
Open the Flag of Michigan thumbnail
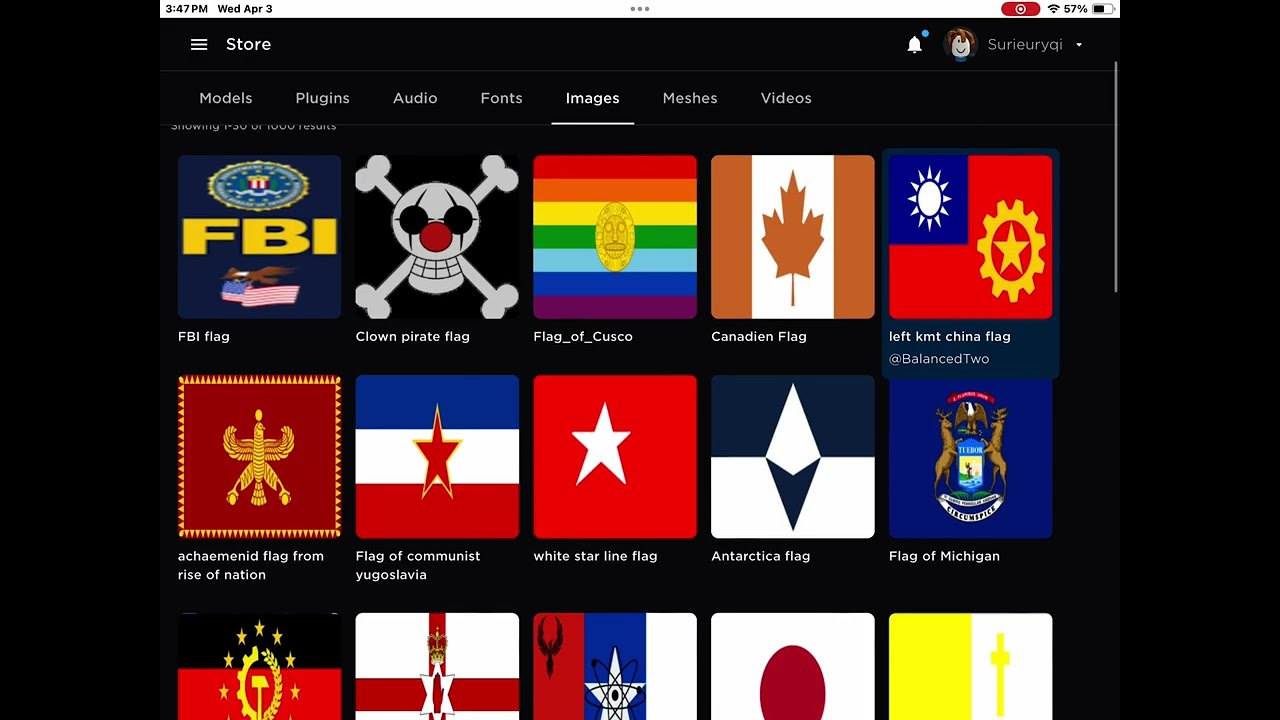pos(970,457)
